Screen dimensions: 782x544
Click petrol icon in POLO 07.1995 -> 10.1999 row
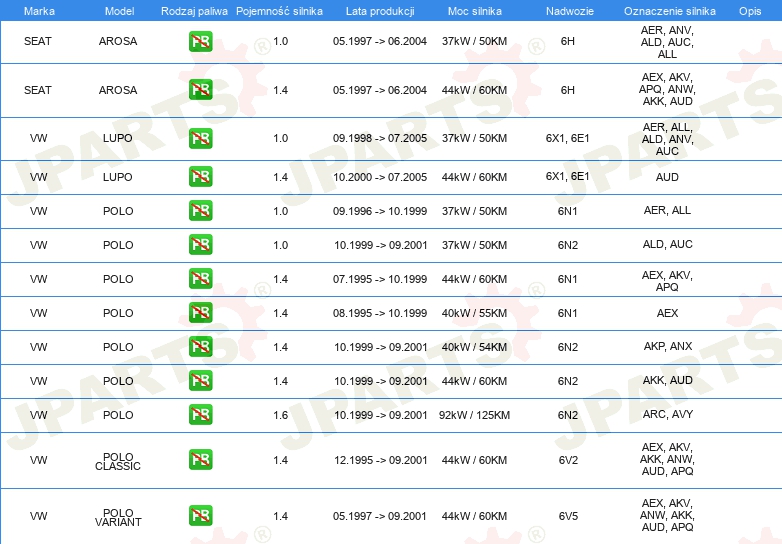coord(200,278)
